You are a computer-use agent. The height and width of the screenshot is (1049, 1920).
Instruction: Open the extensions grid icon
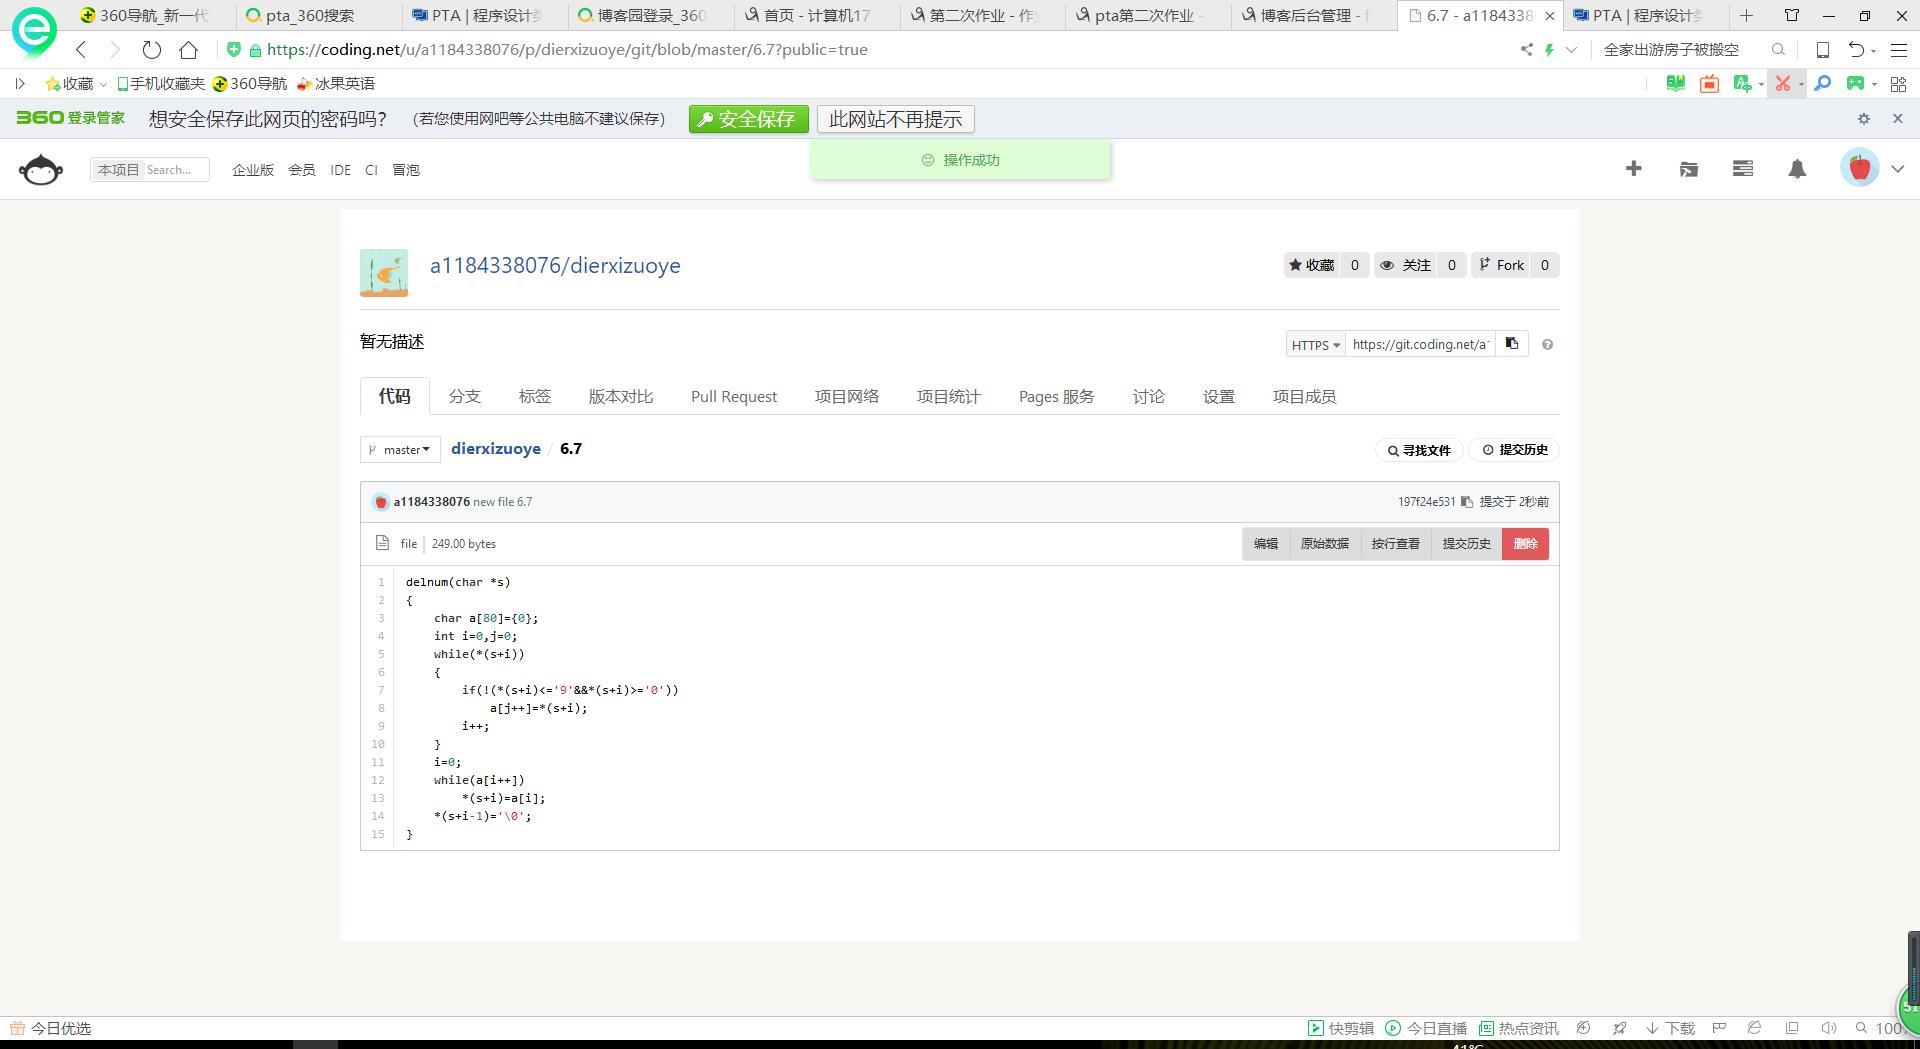tap(1898, 84)
